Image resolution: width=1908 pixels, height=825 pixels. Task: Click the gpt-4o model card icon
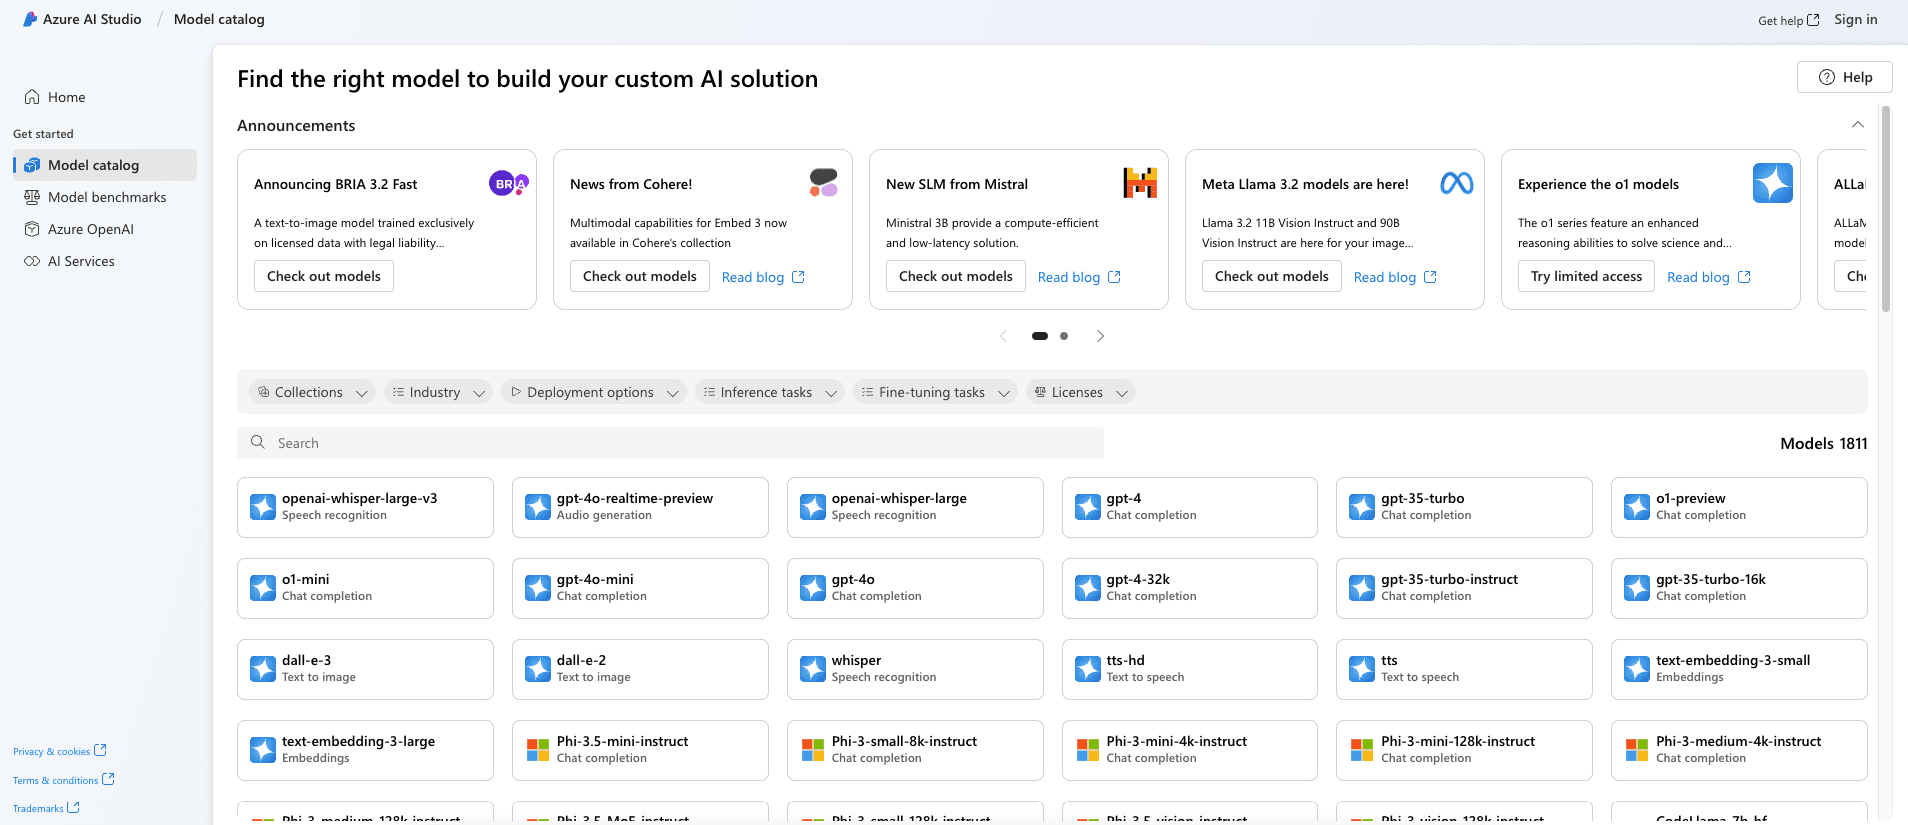pyautogui.click(x=813, y=588)
